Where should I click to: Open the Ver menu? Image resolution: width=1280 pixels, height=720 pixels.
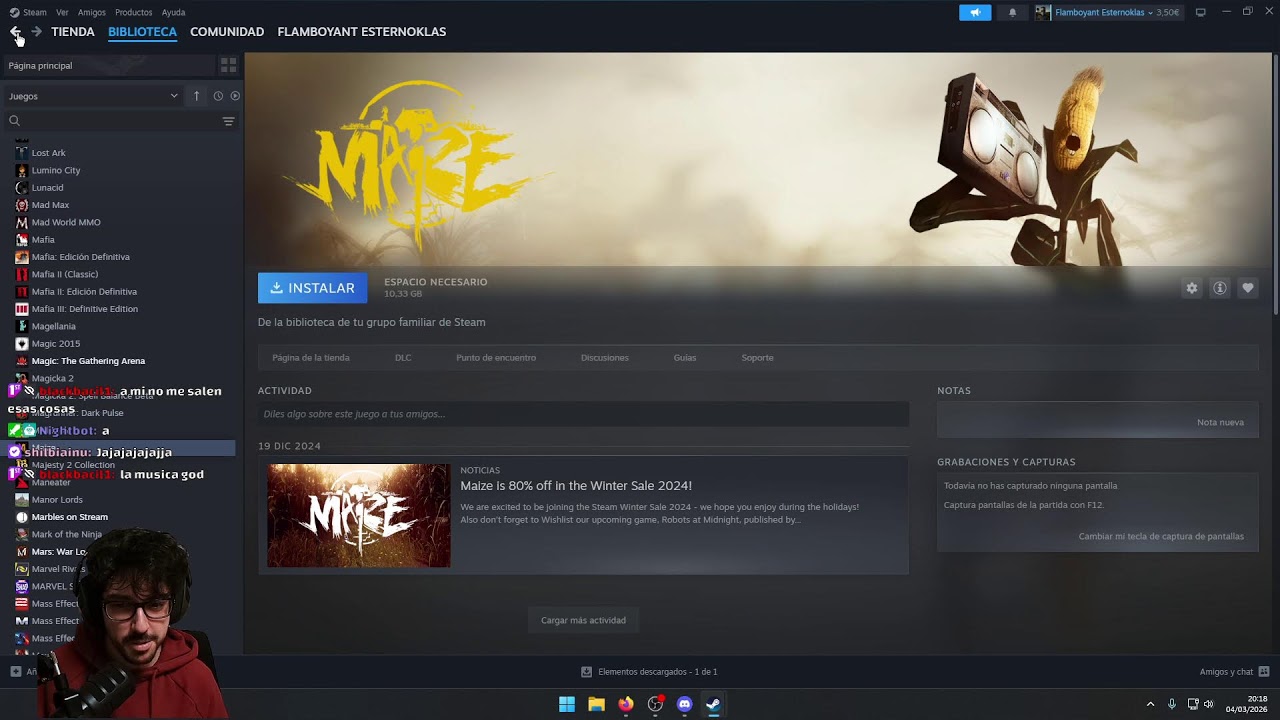(x=62, y=12)
